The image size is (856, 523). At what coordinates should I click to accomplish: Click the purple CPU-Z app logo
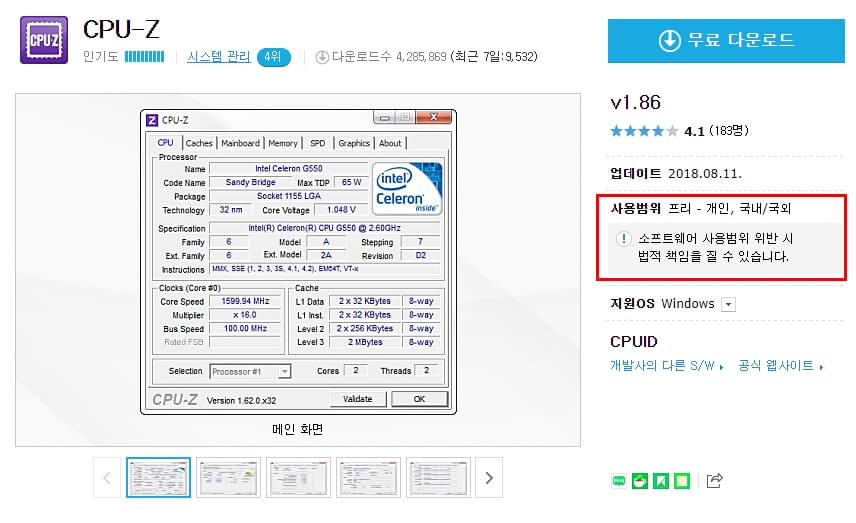tap(44, 40)
